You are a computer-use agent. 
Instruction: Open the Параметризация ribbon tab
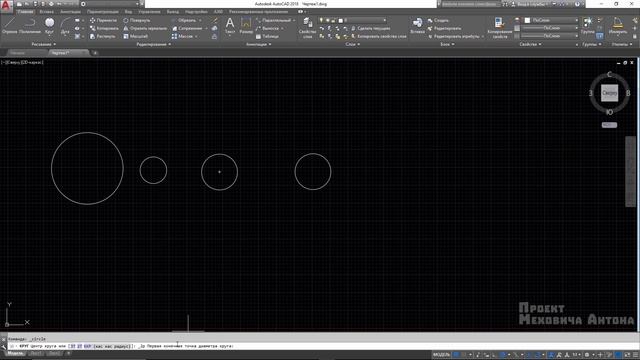(102, 12)
